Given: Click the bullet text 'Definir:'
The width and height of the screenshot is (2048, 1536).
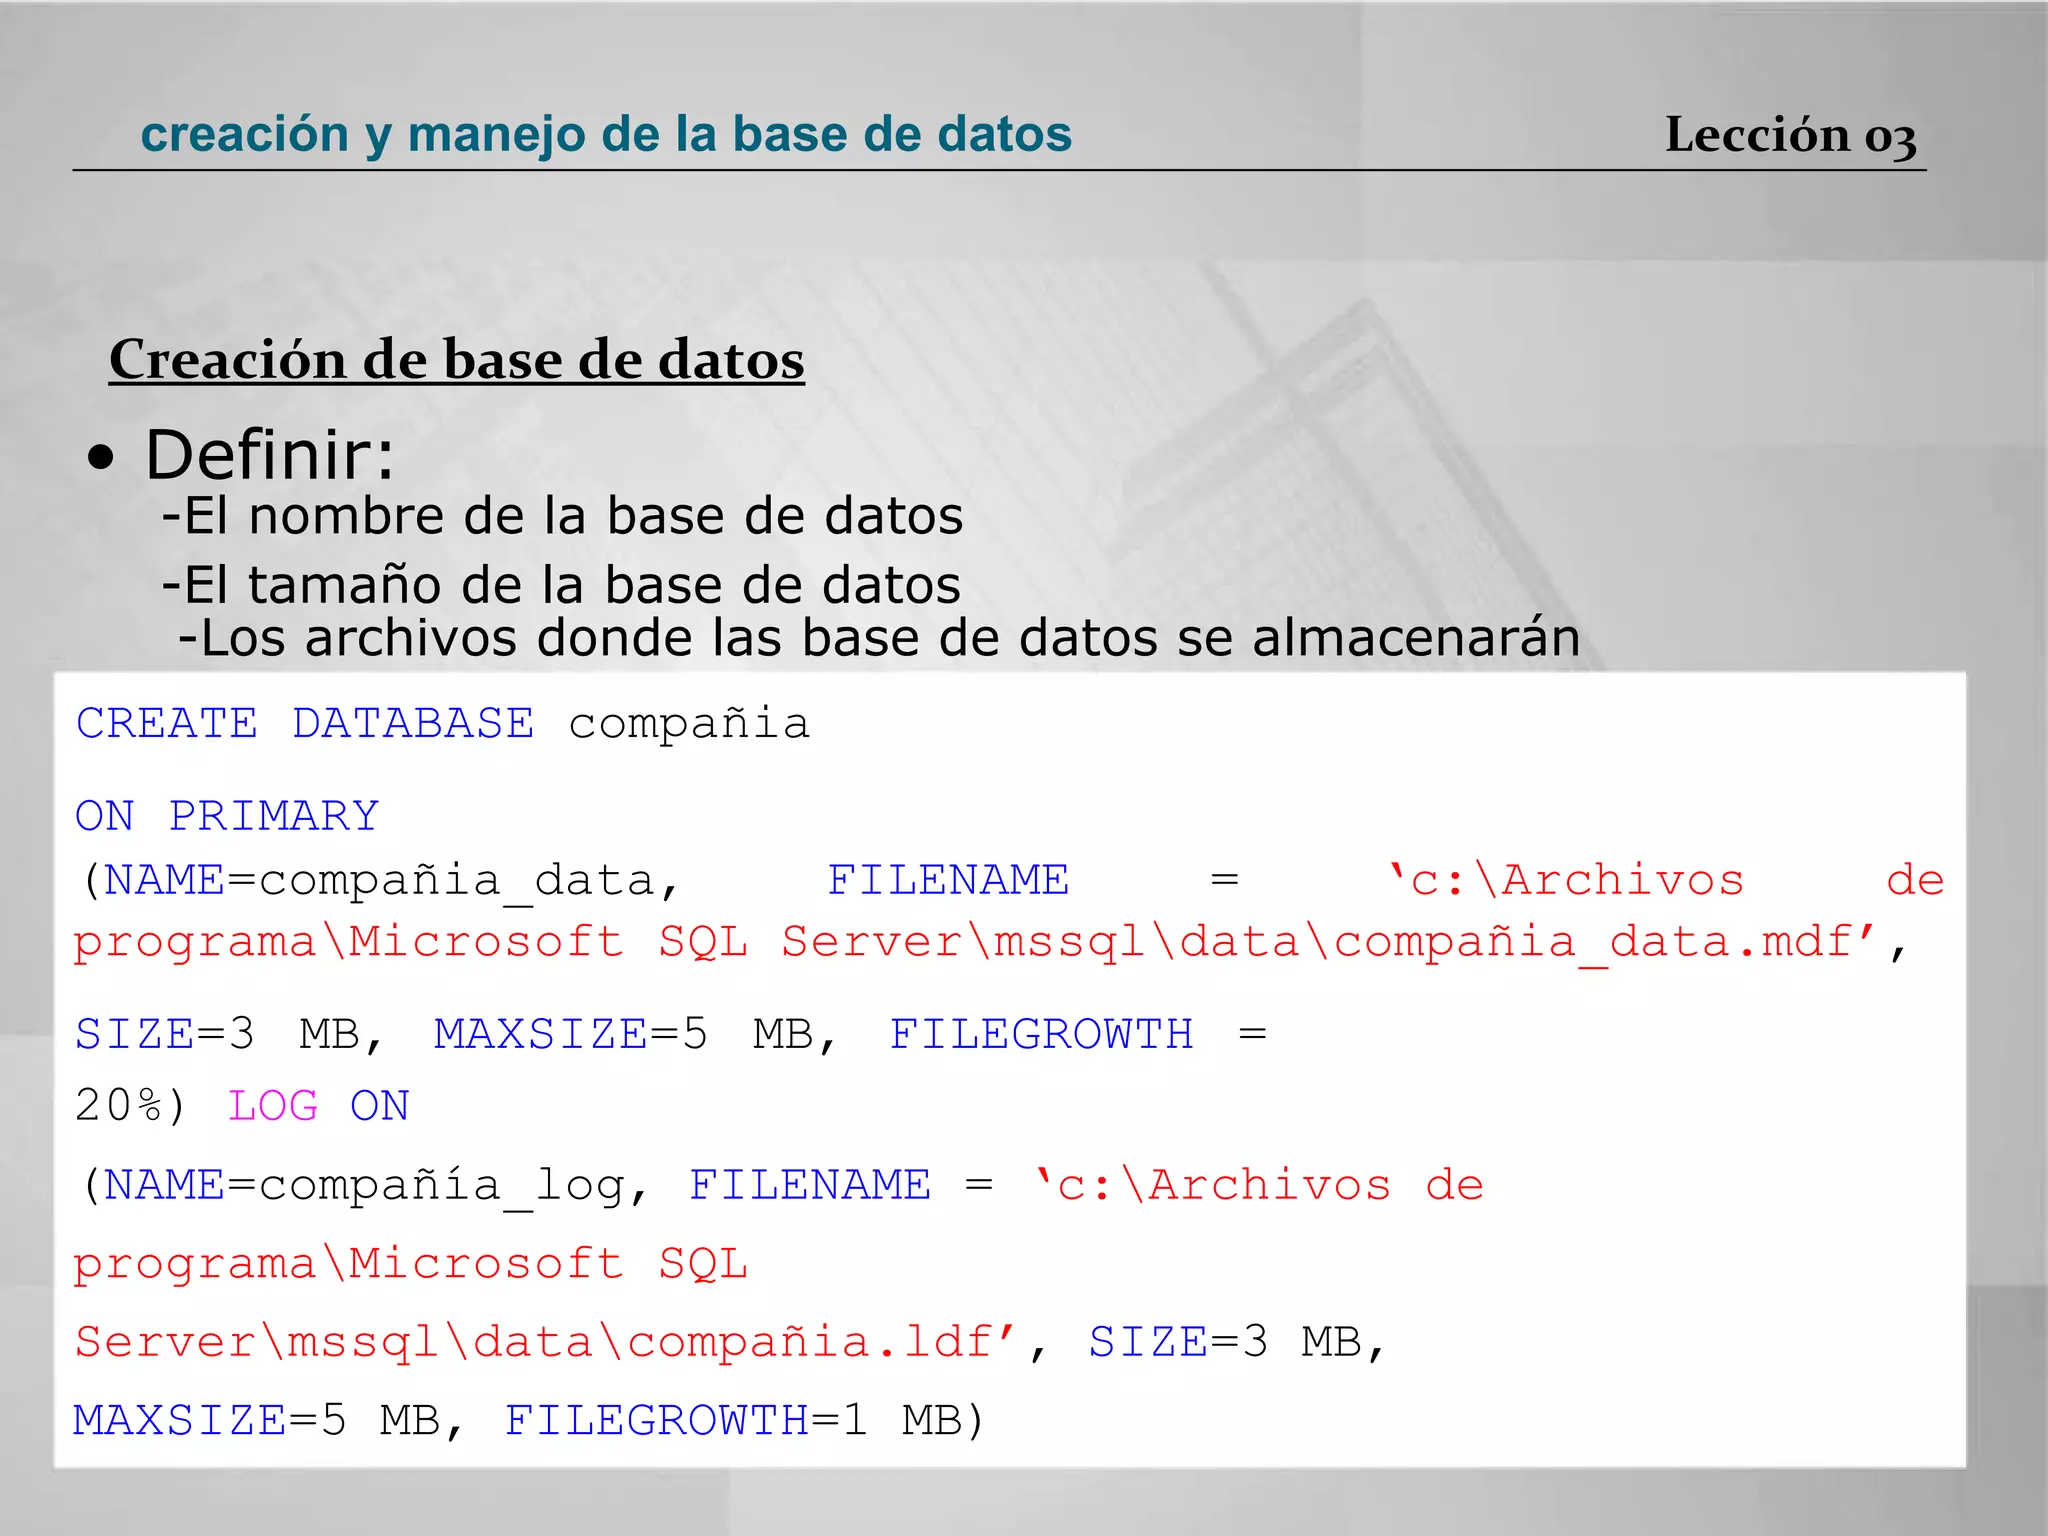Looking at the screenshot, I should click(x=270, y=455).
